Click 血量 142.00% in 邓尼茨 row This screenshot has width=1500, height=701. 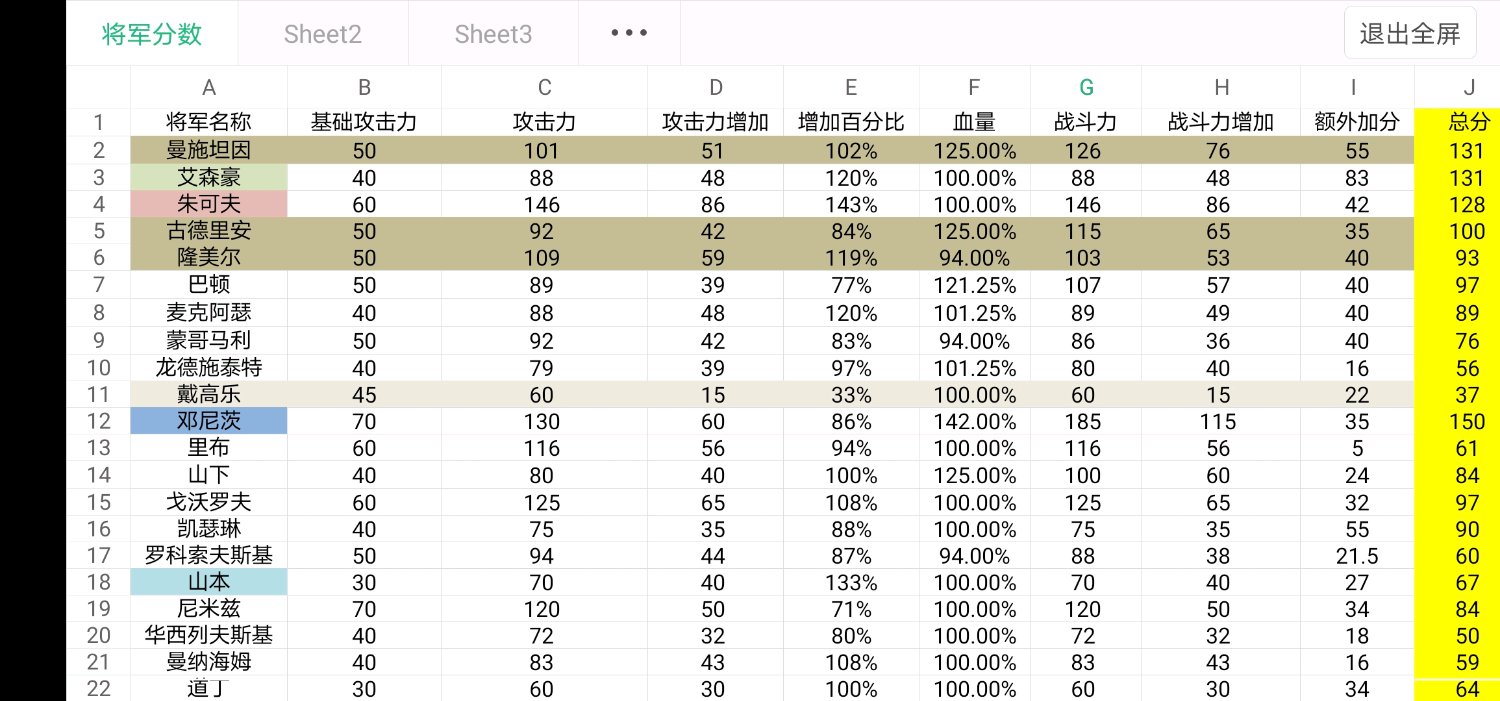click(975, 421)
